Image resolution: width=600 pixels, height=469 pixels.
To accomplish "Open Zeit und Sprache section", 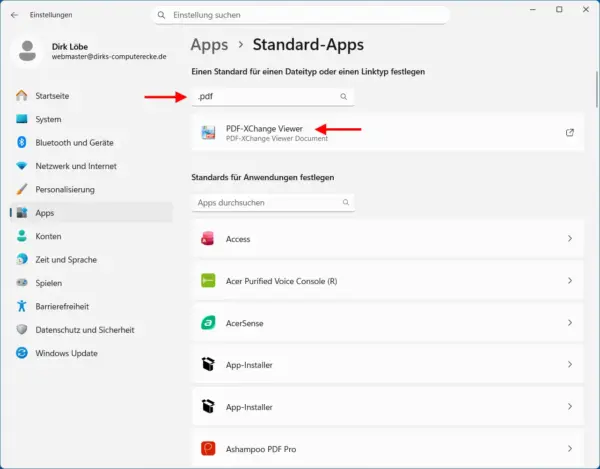I will [92, 259].
